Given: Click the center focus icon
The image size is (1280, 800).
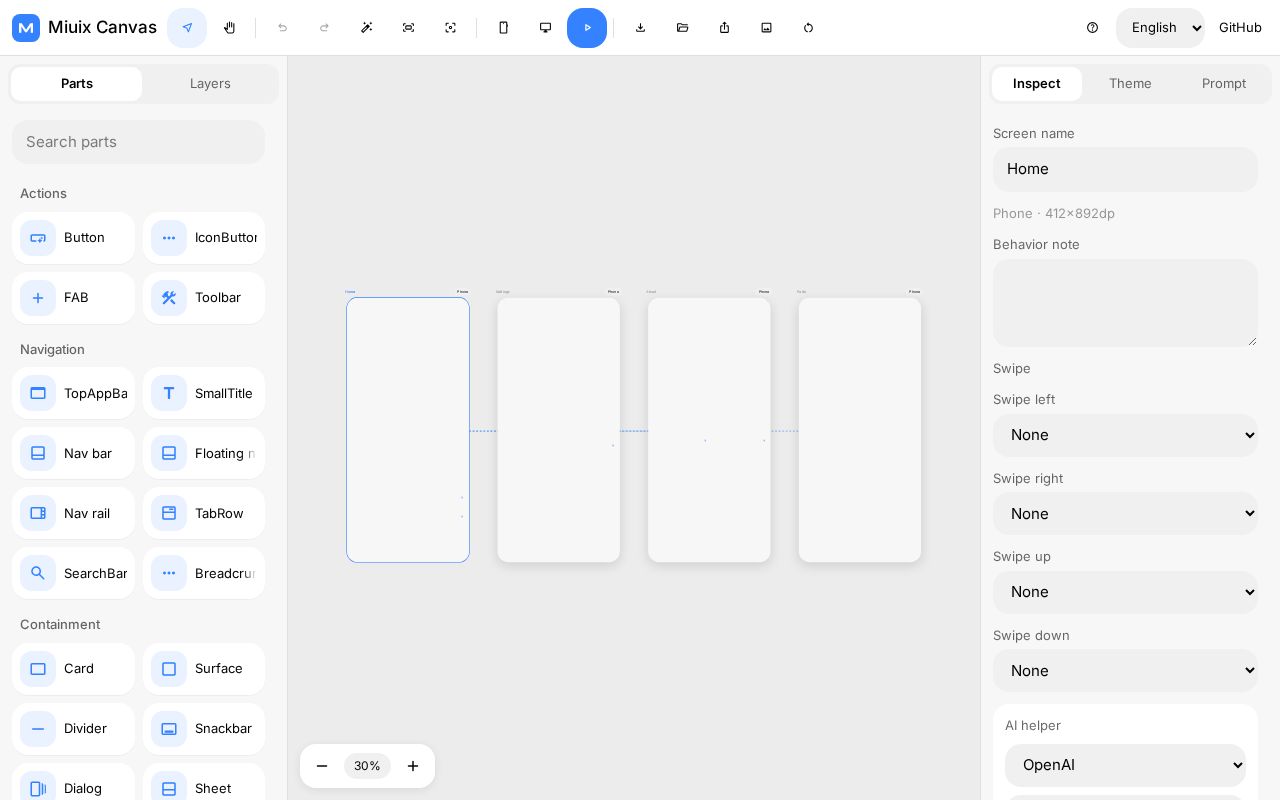Looking at the screenshot, I should 450,28.
